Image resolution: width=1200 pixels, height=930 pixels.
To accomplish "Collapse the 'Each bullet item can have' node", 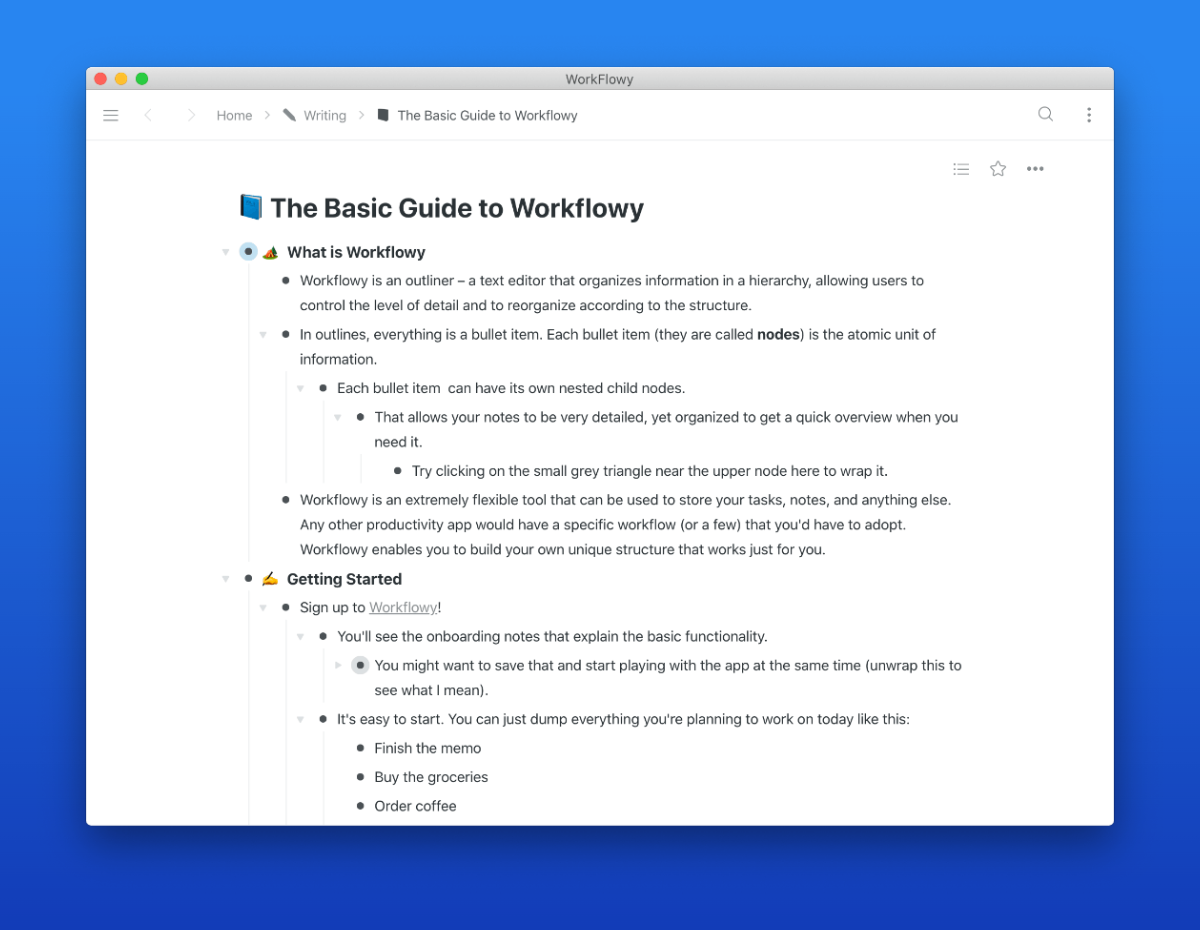I will (x=300, y=388).
